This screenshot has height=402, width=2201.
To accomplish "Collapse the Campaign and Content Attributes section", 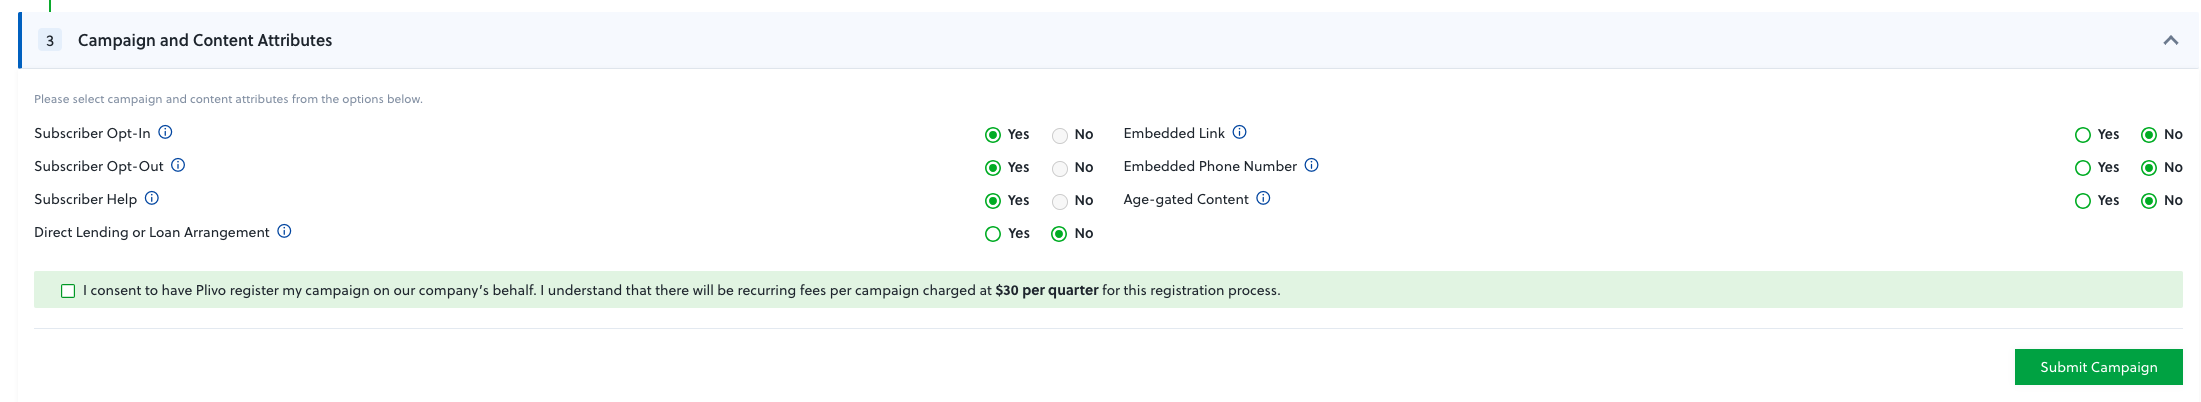I will click(2171, 40).
